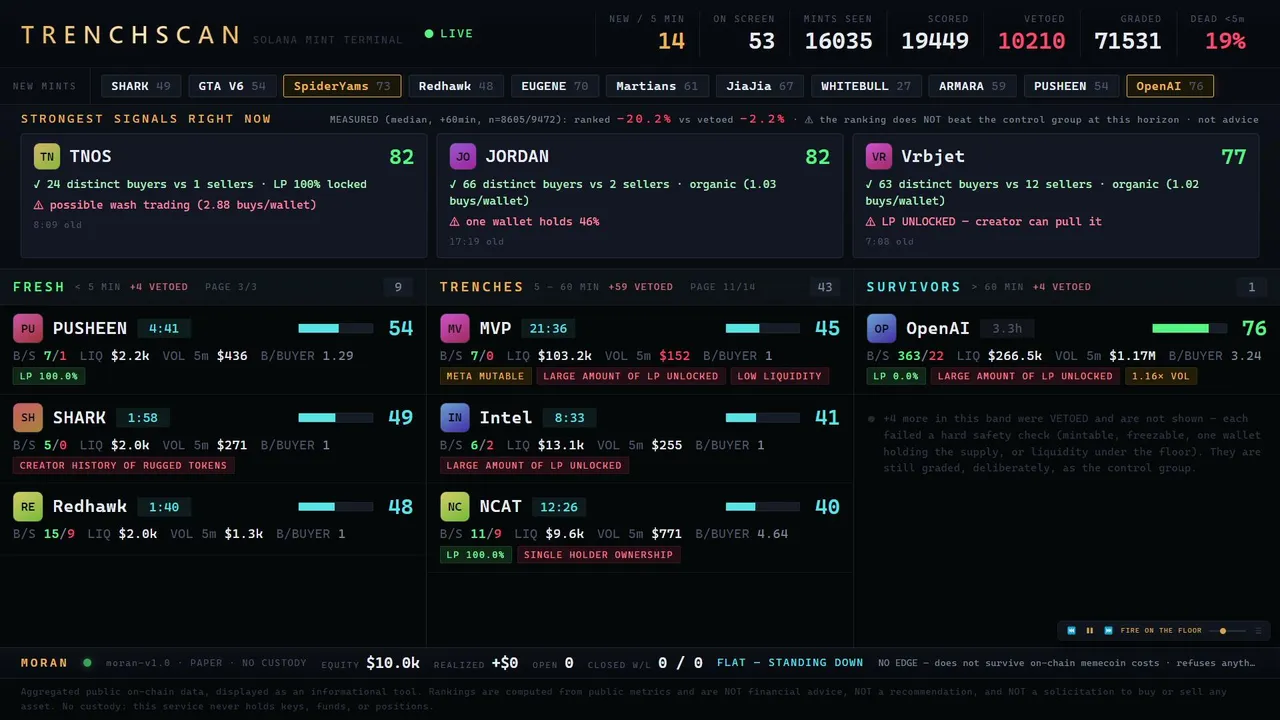Select the ARMARA 59 mint chip
Image resolution: width=1280 pixels, height=720 pixels.
point(972,87)
